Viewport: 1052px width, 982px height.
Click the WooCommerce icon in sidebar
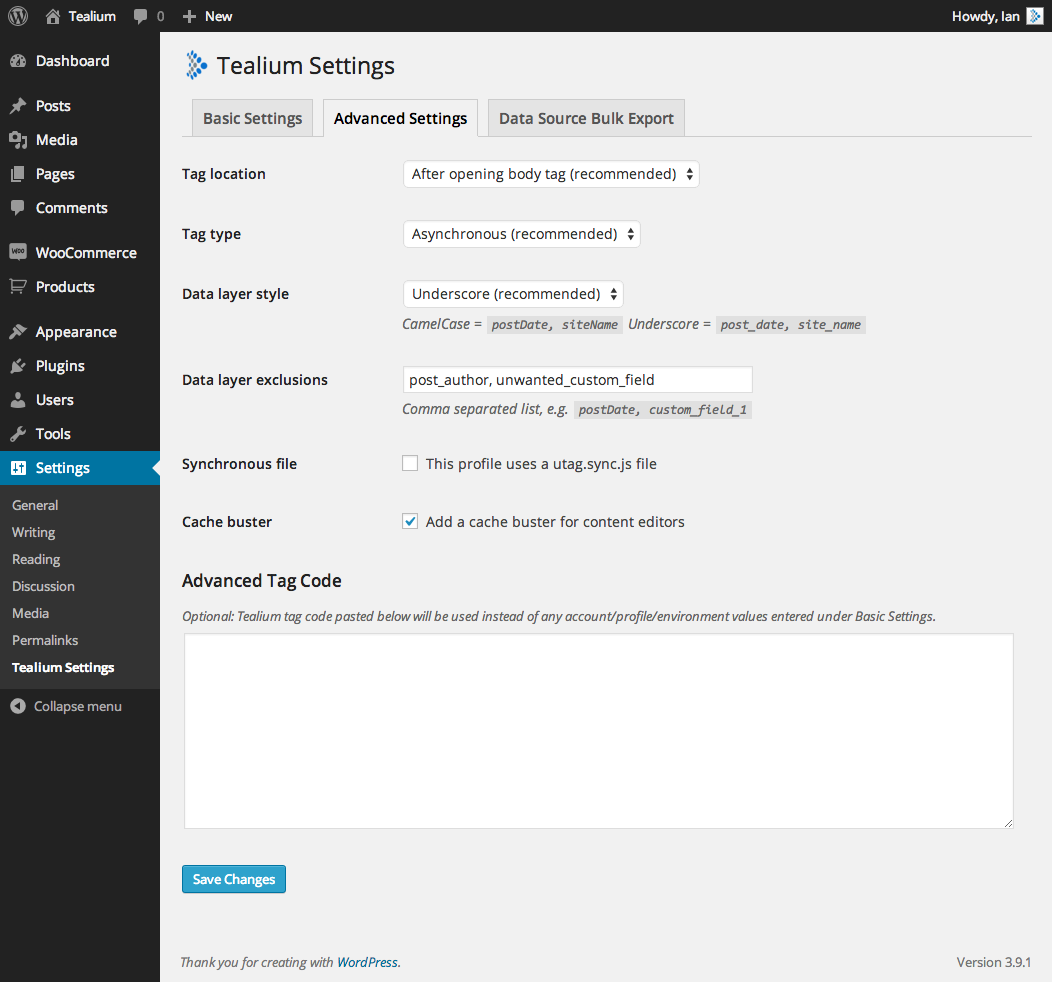tap(18, 253)
